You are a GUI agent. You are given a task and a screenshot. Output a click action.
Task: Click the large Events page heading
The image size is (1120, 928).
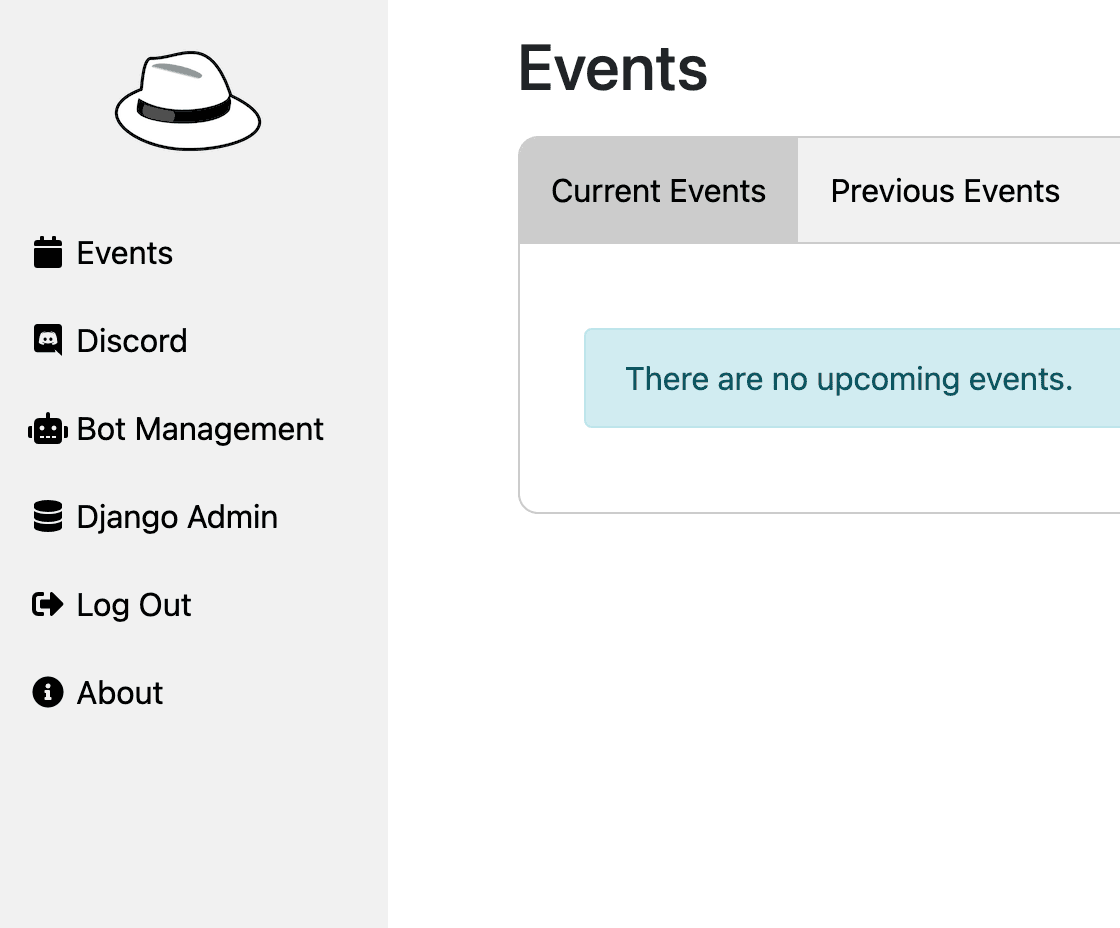click(613, 69)
